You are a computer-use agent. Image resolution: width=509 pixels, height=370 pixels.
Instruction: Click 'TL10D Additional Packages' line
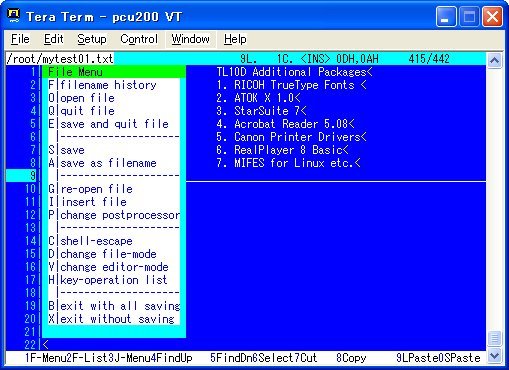295,72
